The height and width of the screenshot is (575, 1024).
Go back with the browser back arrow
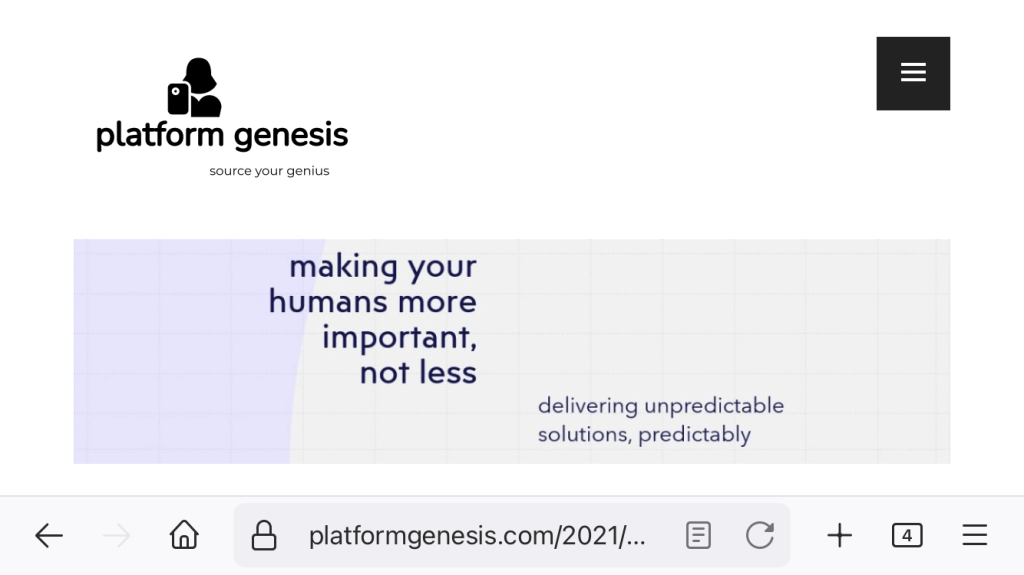coord(49,536)
